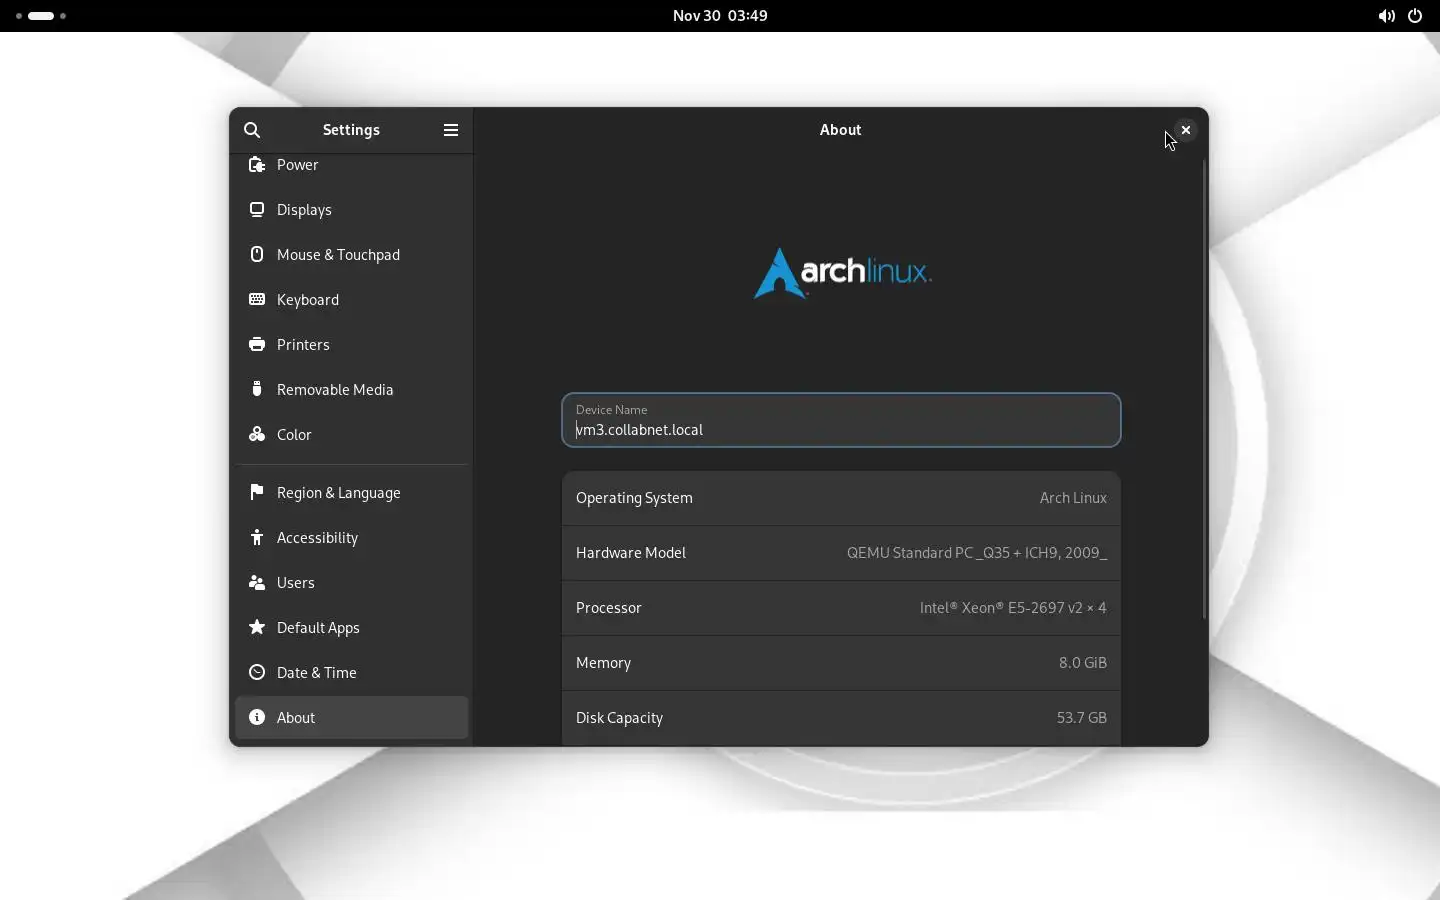The image size is (1440, 900).
Task: Click the About info icon
Action: click(x=257, y=717)
